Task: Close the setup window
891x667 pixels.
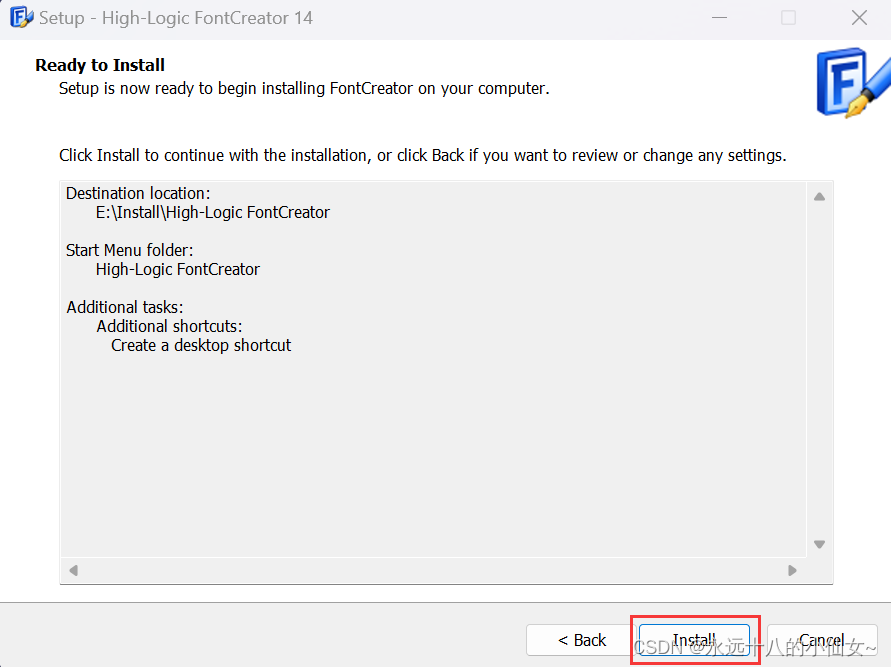Action: [859, 18]
